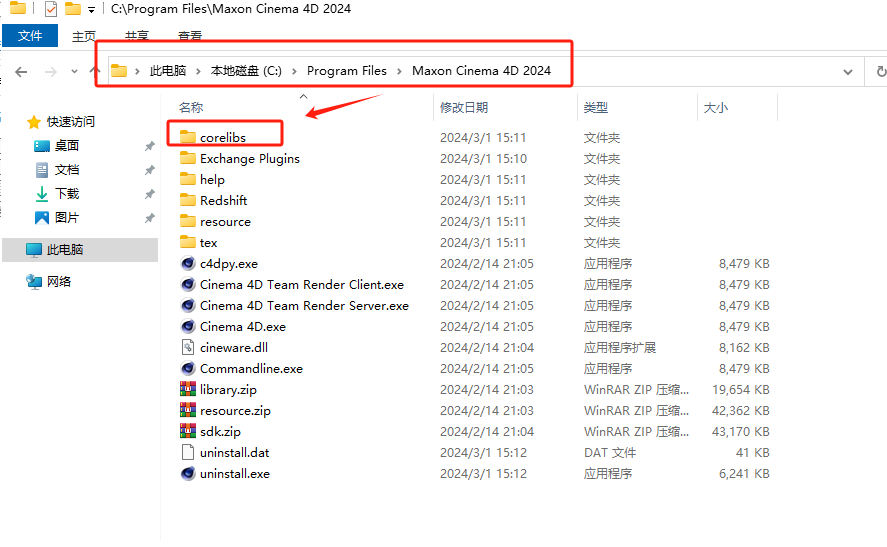Click the Properties checkmark icon in title bar
This screenshot has height=547, width=887.
pyautogui.click(x=50, y=9)
